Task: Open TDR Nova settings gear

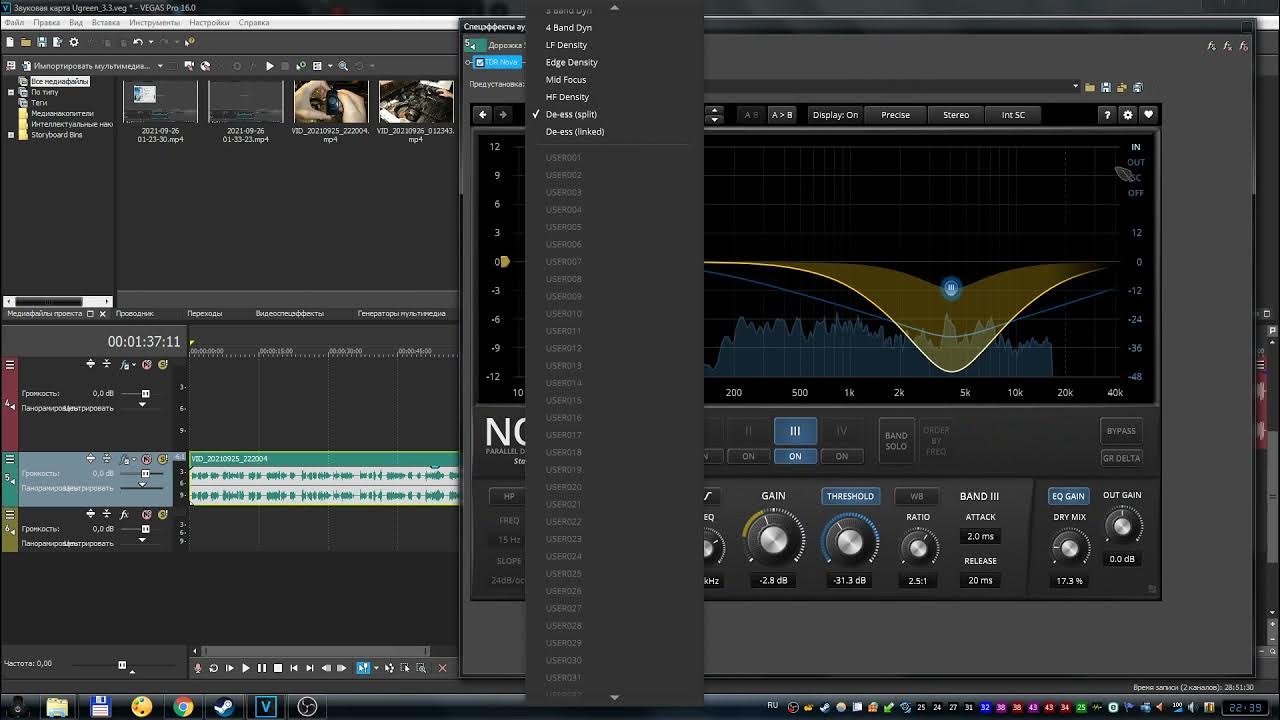Action: (1128, 115)
